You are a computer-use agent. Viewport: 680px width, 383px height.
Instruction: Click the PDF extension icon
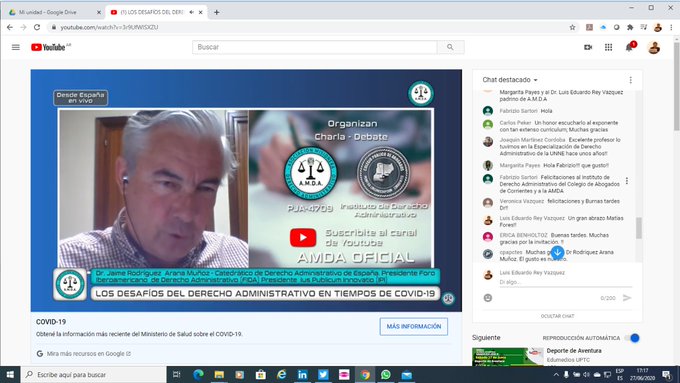point(589,27)
